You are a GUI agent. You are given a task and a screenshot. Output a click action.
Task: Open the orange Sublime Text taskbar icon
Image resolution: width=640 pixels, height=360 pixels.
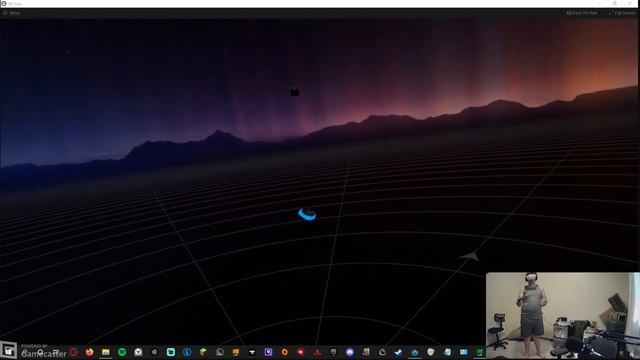(x=236, y=352)
